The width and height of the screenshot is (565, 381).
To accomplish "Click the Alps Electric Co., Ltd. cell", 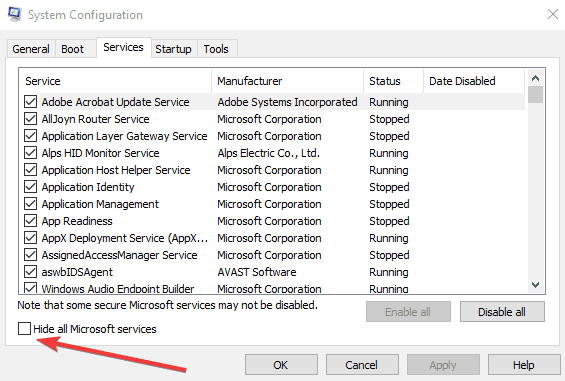I will pyautogui.click(x=268, y=153).
